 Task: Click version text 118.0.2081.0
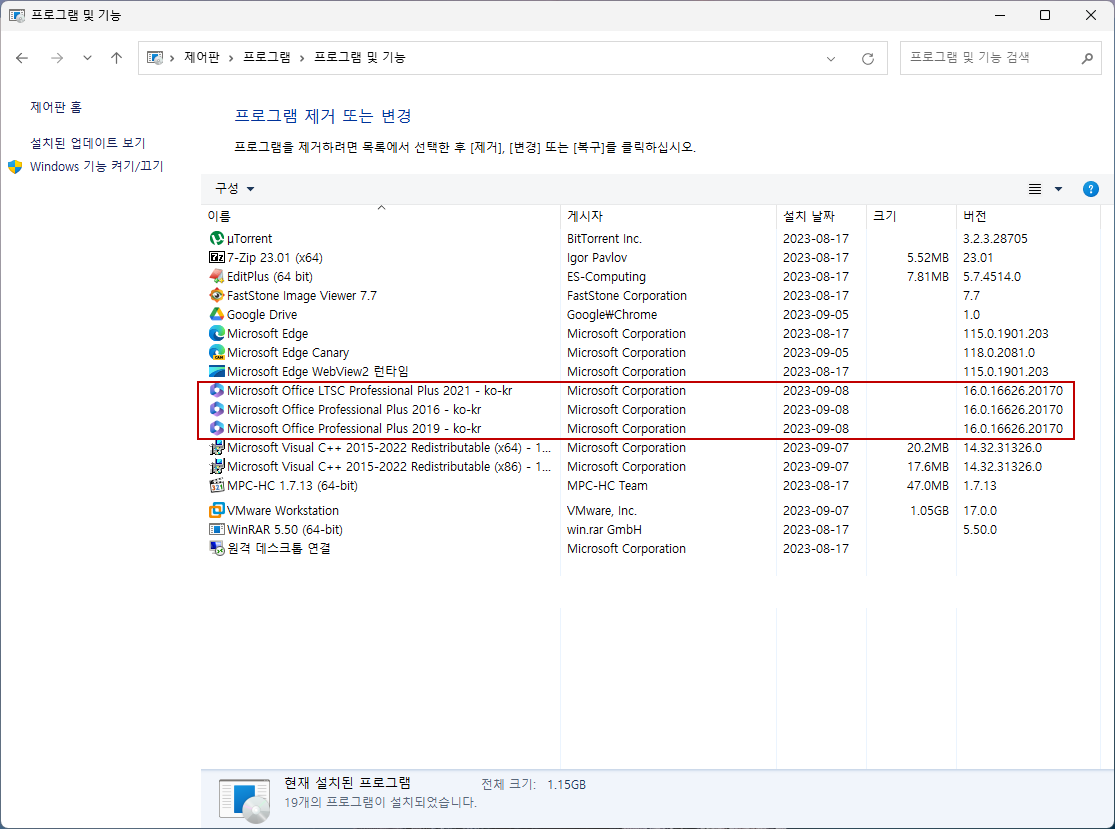click(x=998, y=352)
